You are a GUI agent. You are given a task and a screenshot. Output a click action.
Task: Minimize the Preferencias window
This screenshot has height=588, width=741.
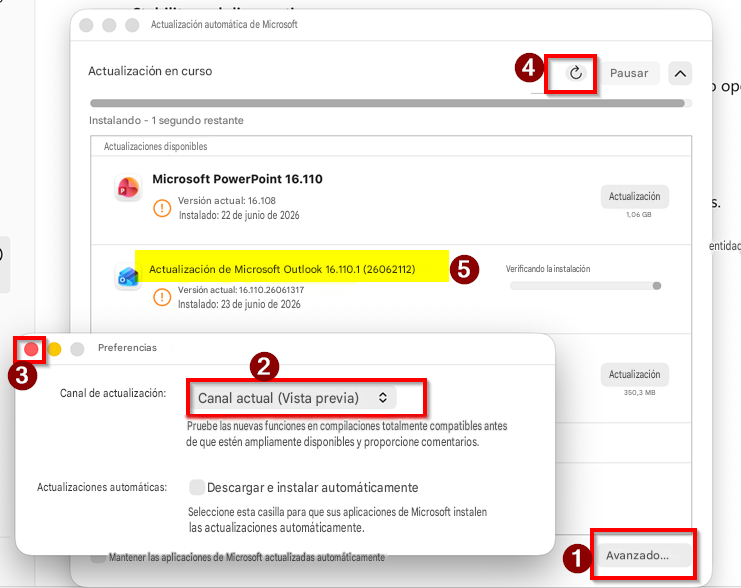pyautogui.click(x=54, y=349)
